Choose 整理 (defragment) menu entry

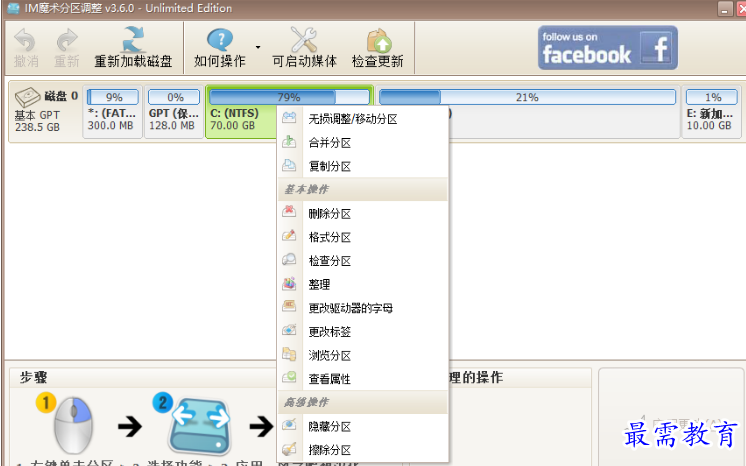(363, 285)
